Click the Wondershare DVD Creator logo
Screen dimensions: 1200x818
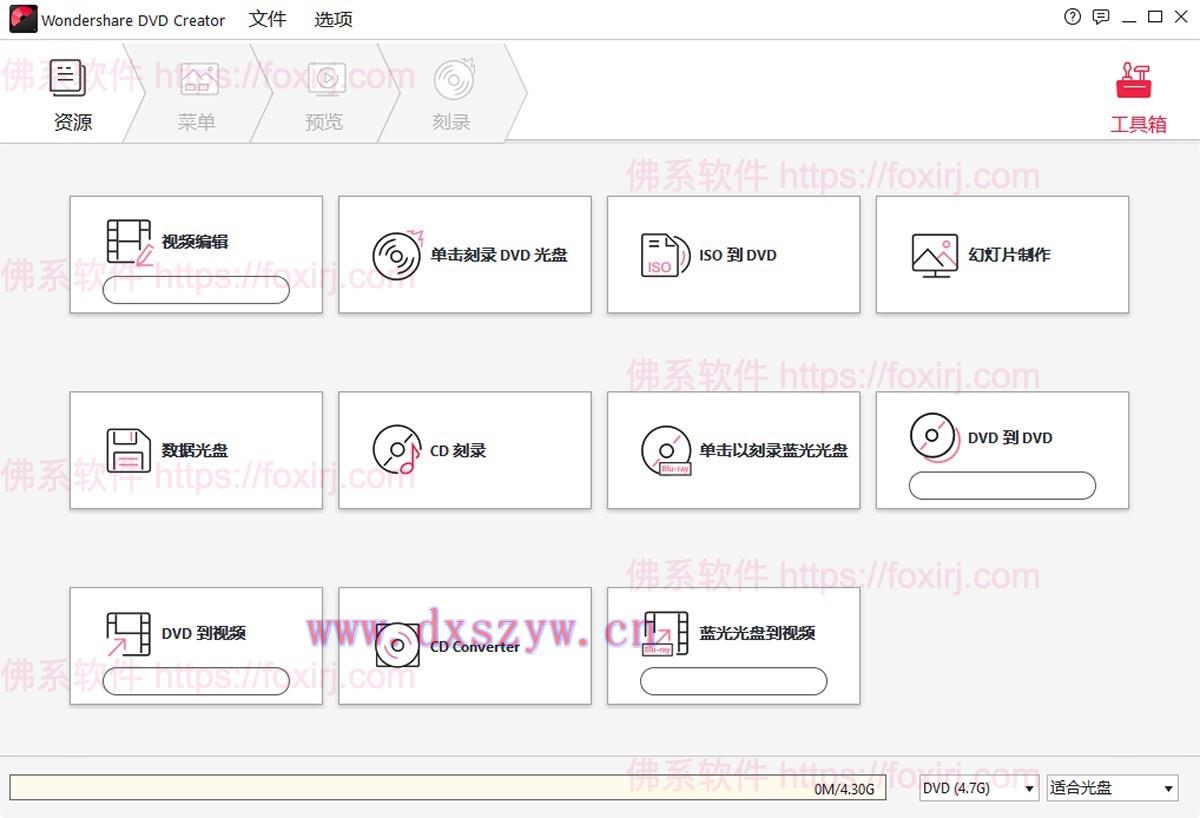pos(23,19)
